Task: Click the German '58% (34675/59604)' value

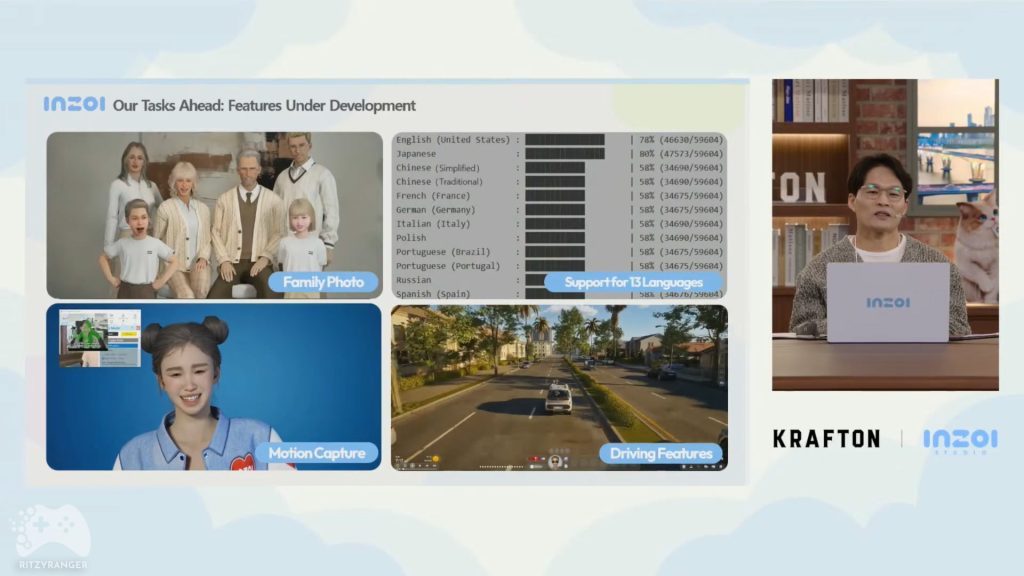Action: pos(681,210)
